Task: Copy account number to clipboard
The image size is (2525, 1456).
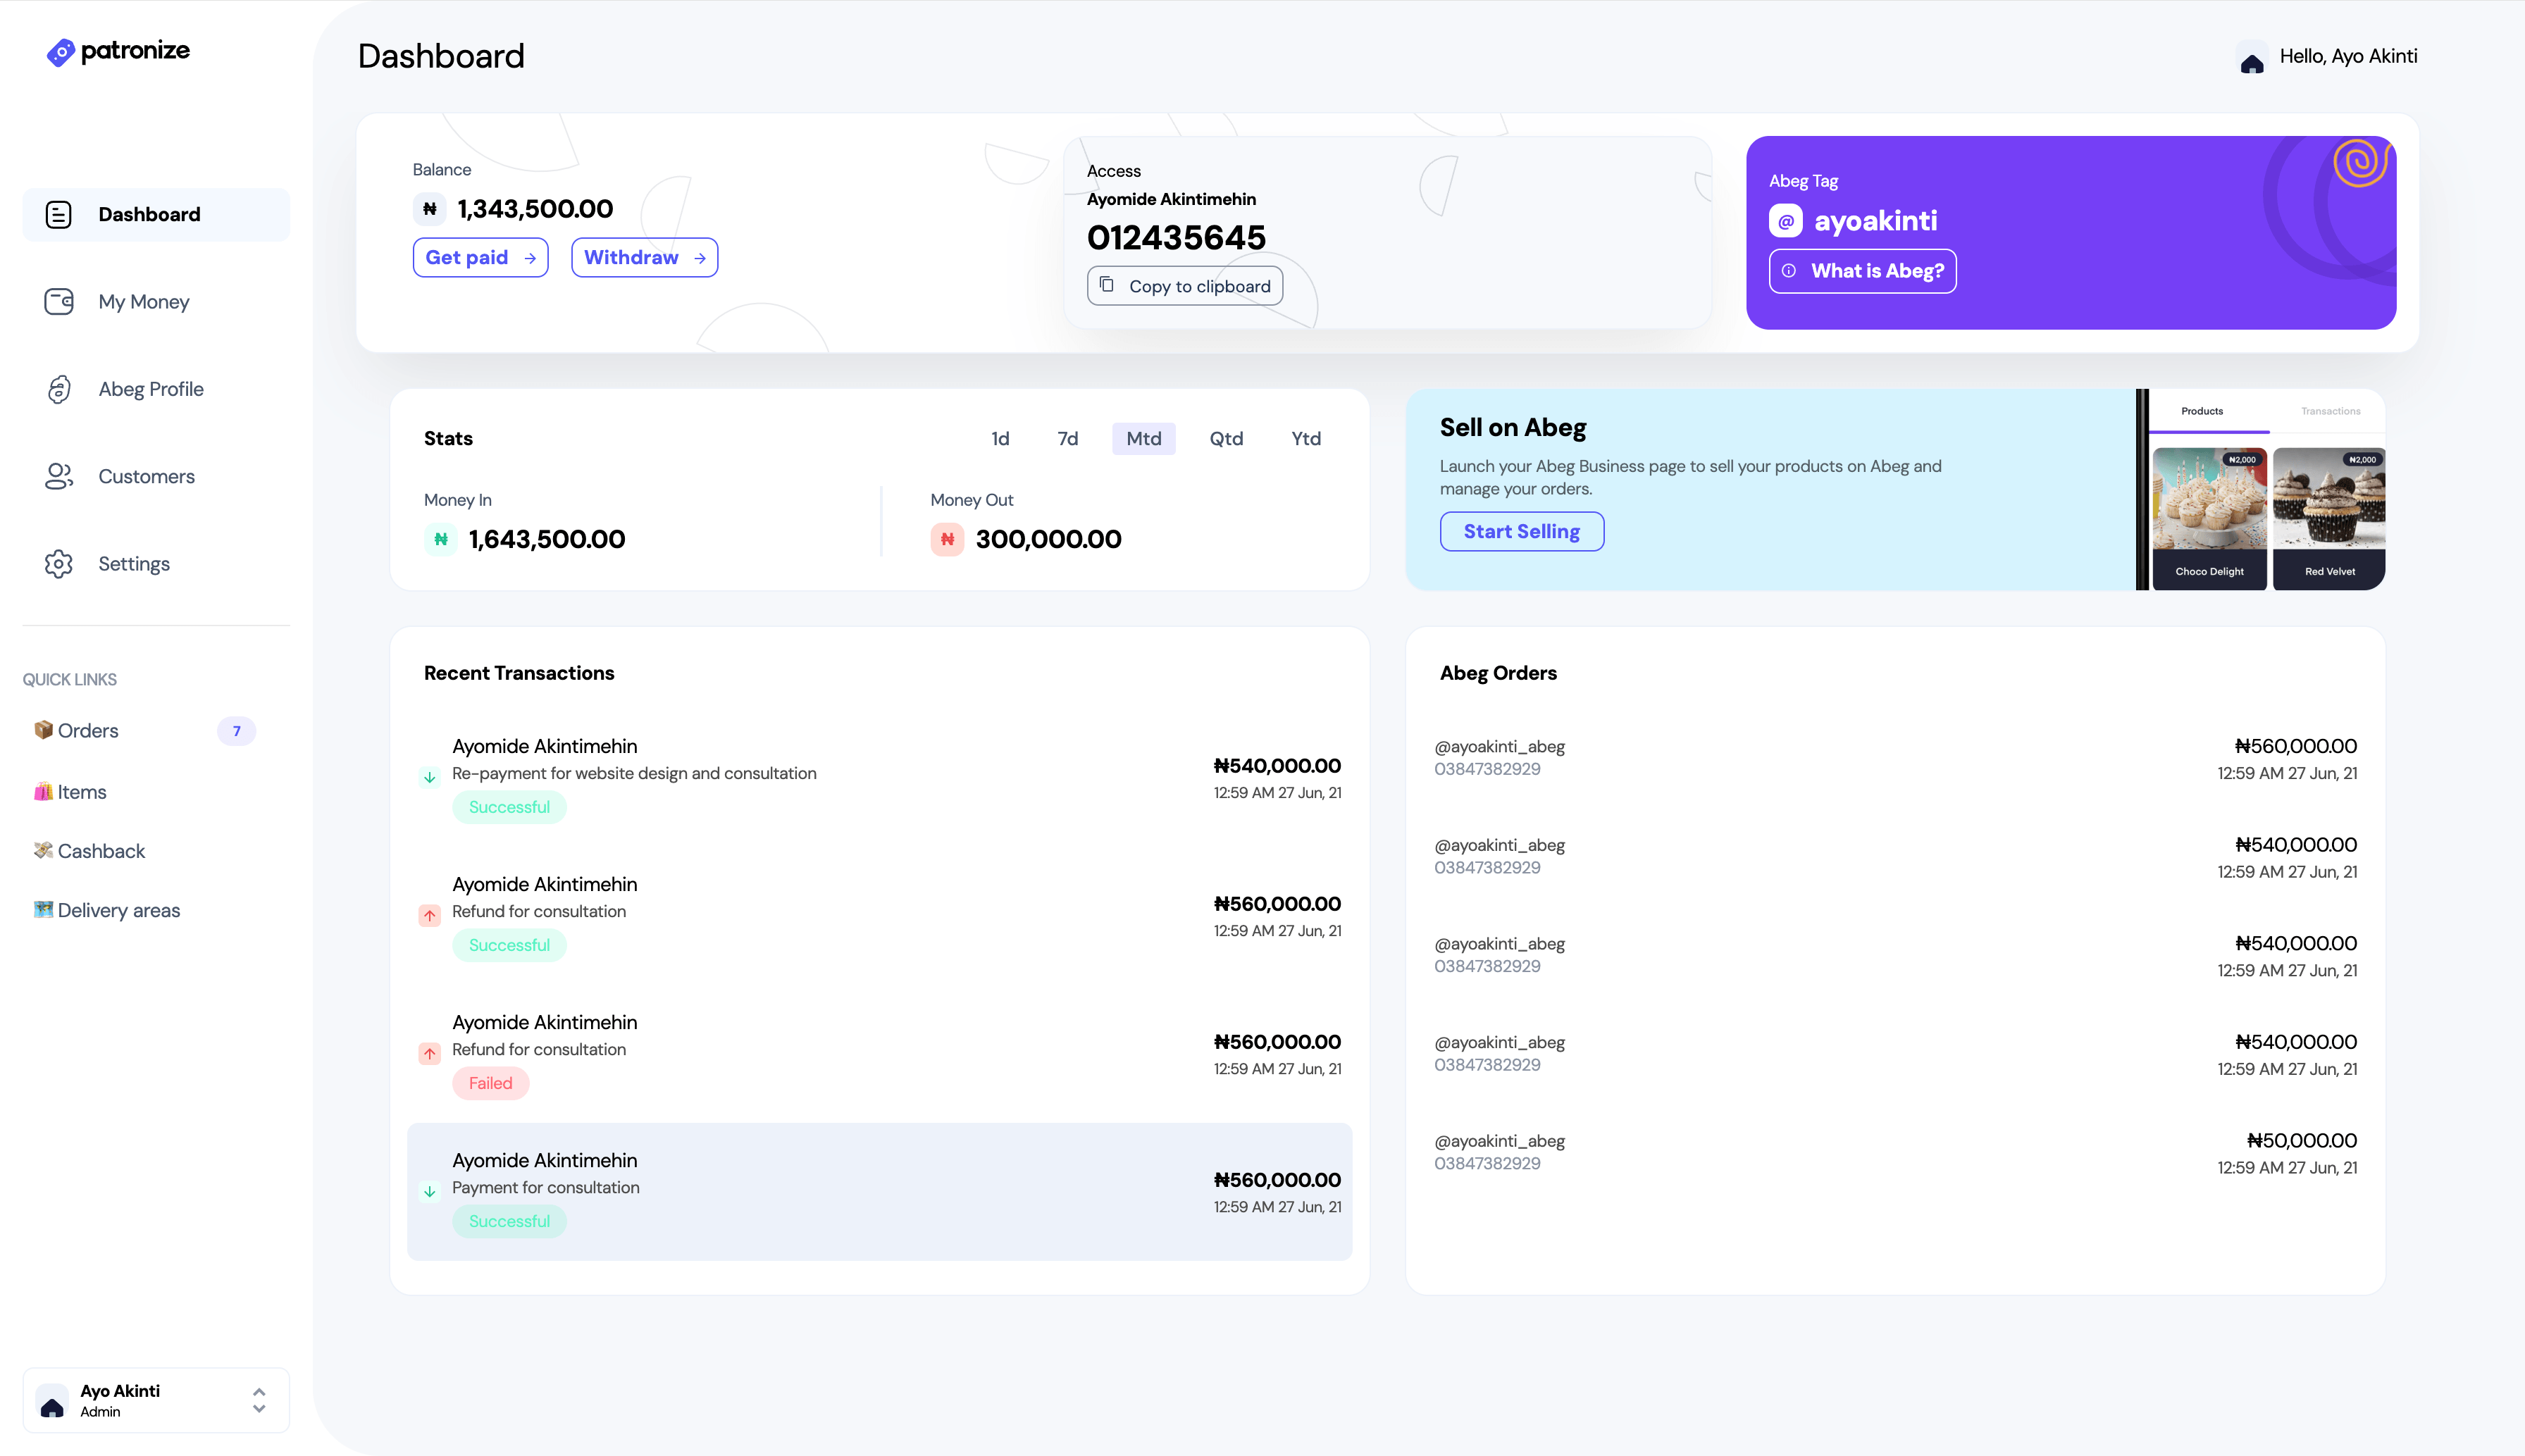Action: point(1185,286)
